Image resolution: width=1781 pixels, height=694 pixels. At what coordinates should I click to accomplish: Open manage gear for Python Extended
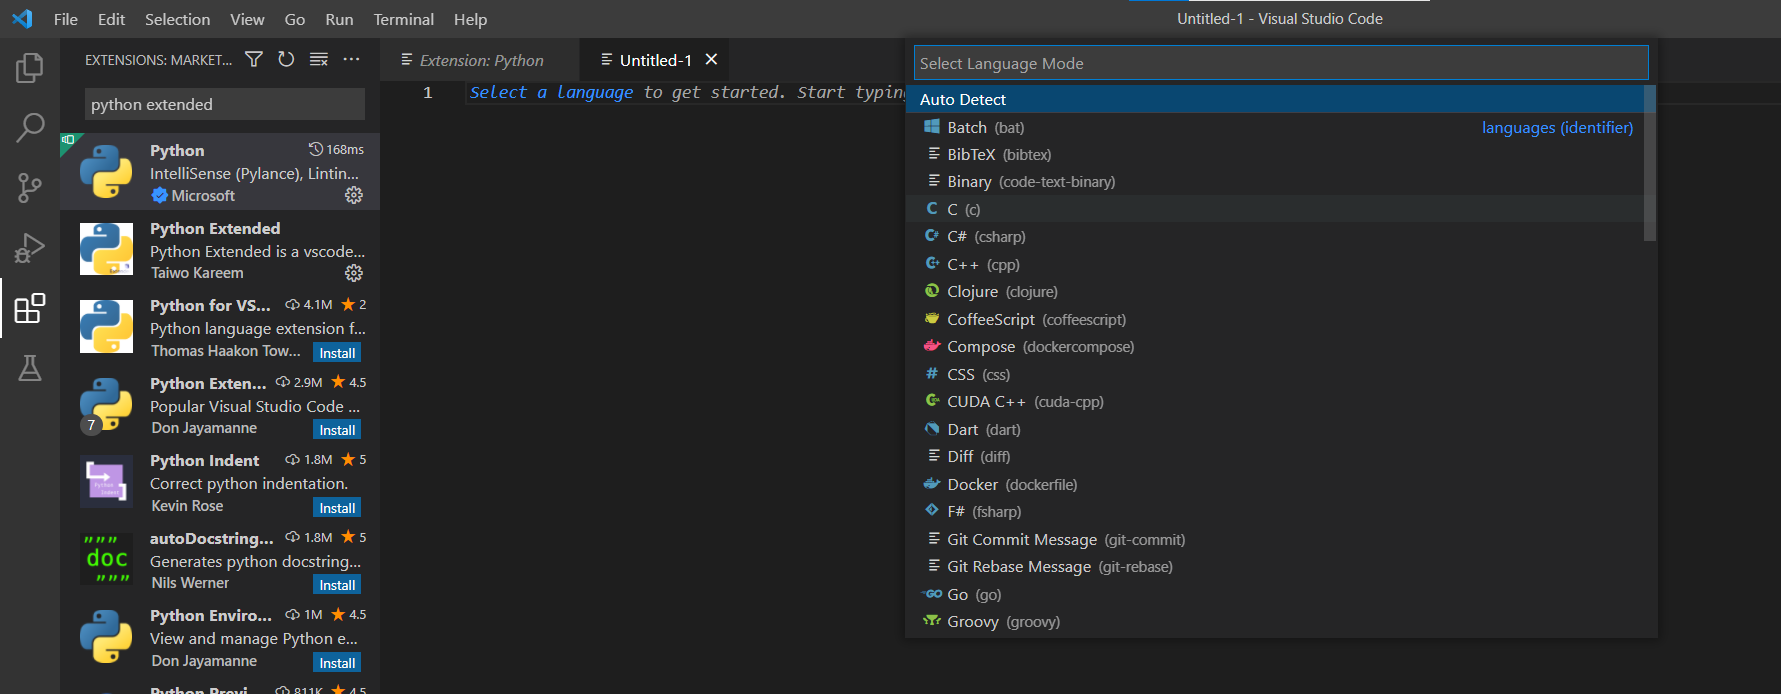354,273
